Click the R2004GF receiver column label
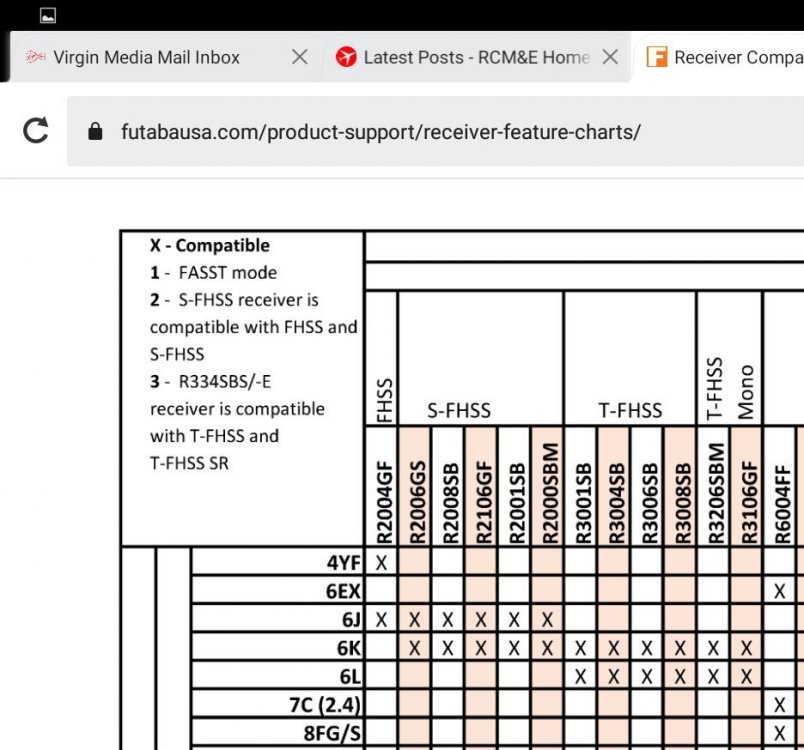 (x=384, y=502)
